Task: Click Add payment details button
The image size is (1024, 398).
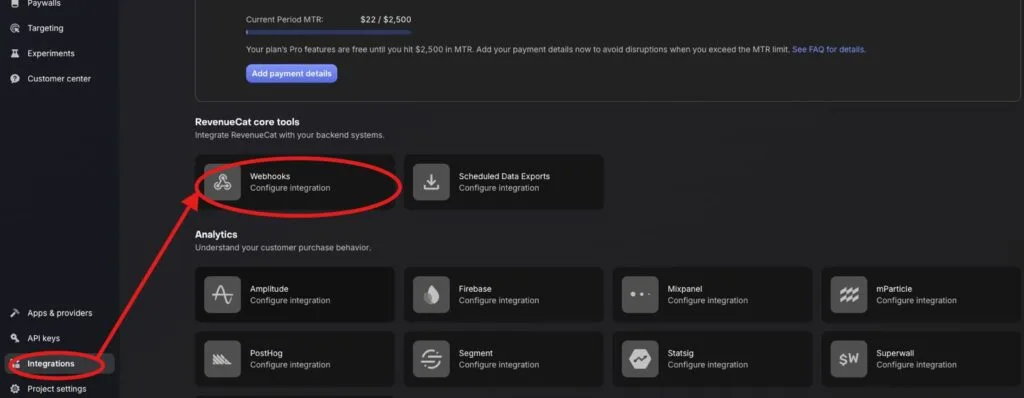Action: pyautogui.click(x=291, y=73)
